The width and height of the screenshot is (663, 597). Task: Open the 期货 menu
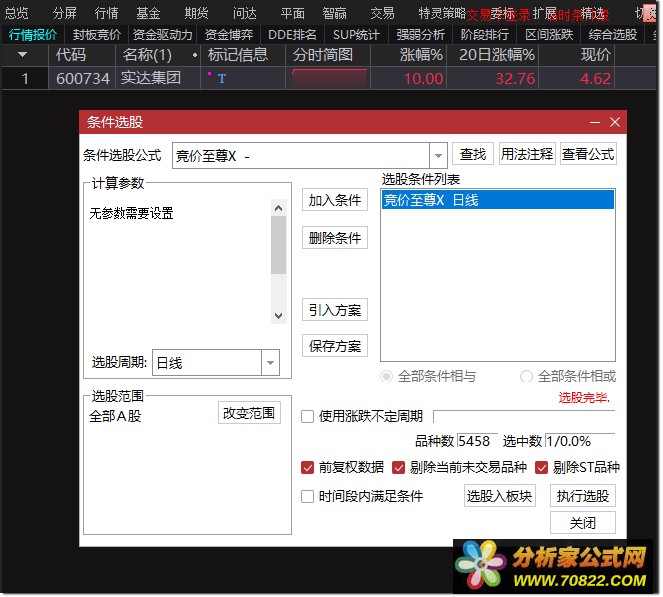tap(196, 14)
